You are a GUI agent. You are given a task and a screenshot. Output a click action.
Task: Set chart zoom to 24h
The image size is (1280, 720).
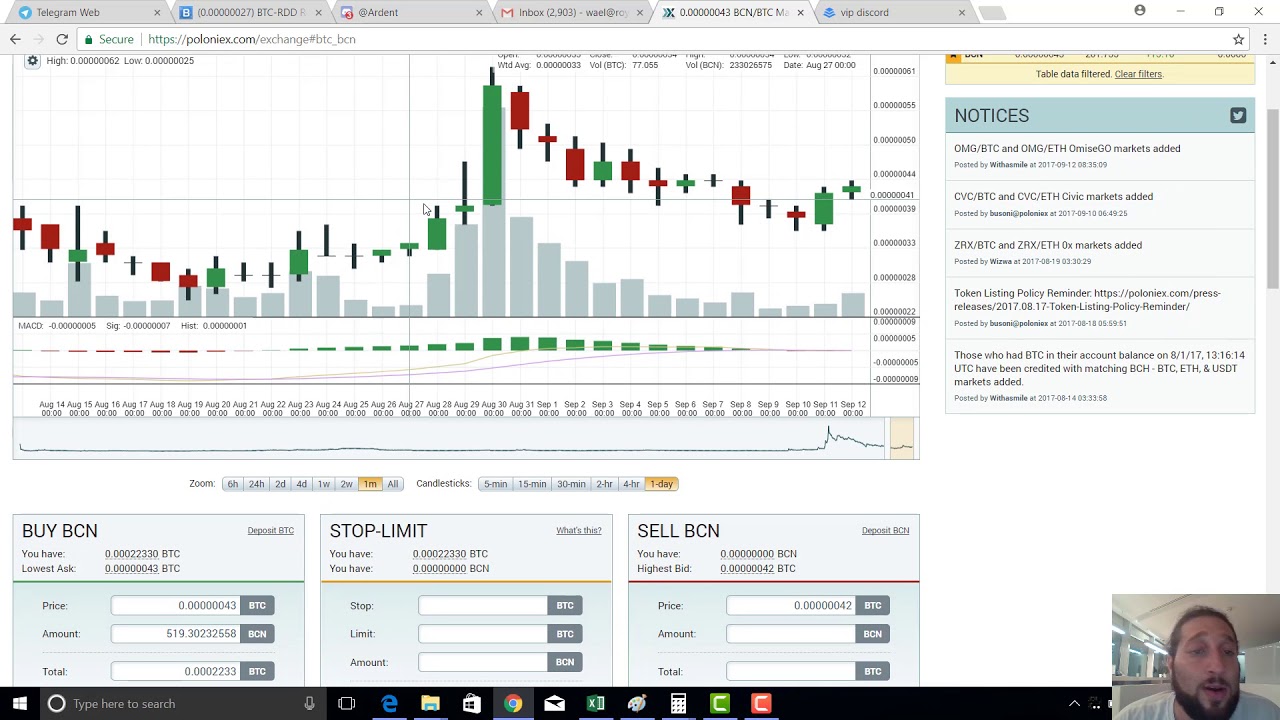[x=256, y=484]
